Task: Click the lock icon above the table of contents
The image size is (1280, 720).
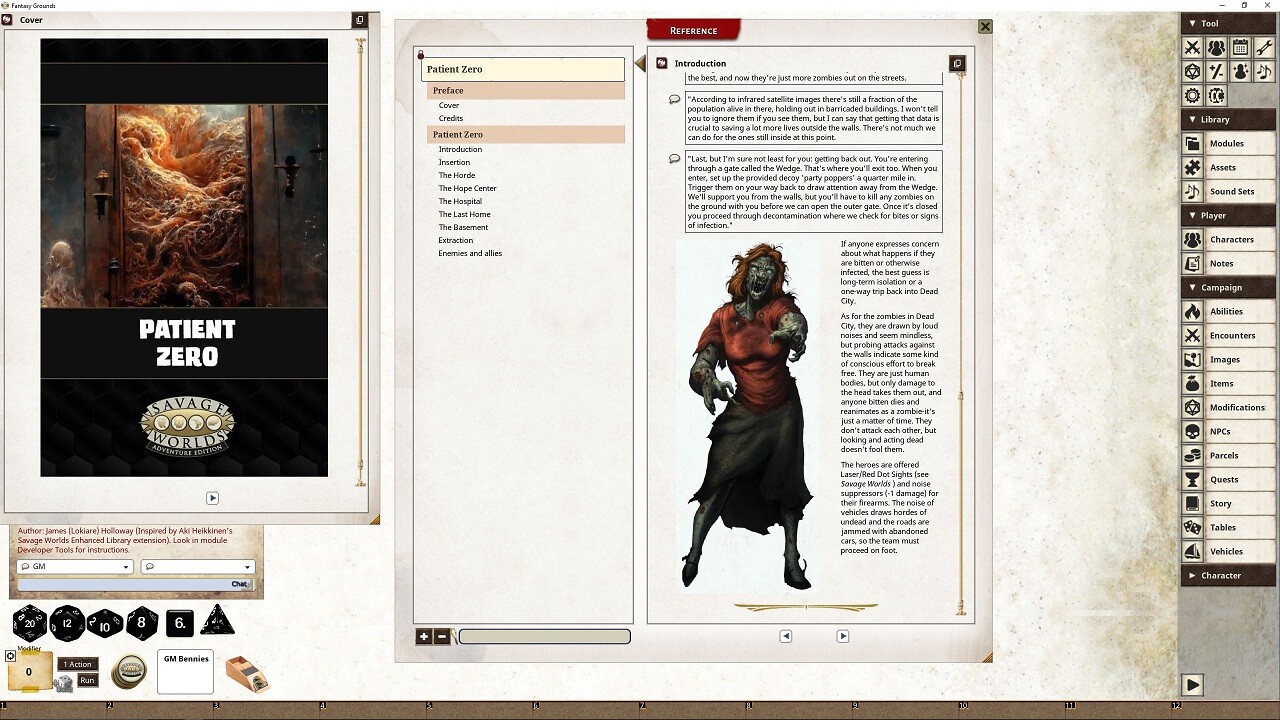Action: (x=421, y=55)
